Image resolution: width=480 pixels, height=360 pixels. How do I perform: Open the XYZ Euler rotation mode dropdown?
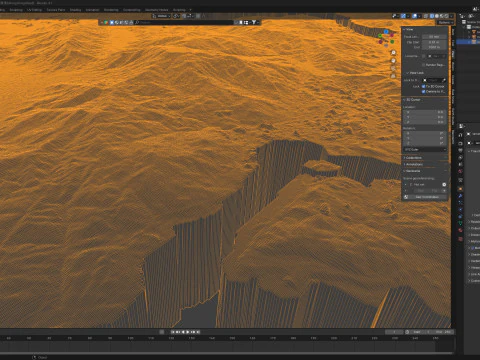tap(425, 150)
